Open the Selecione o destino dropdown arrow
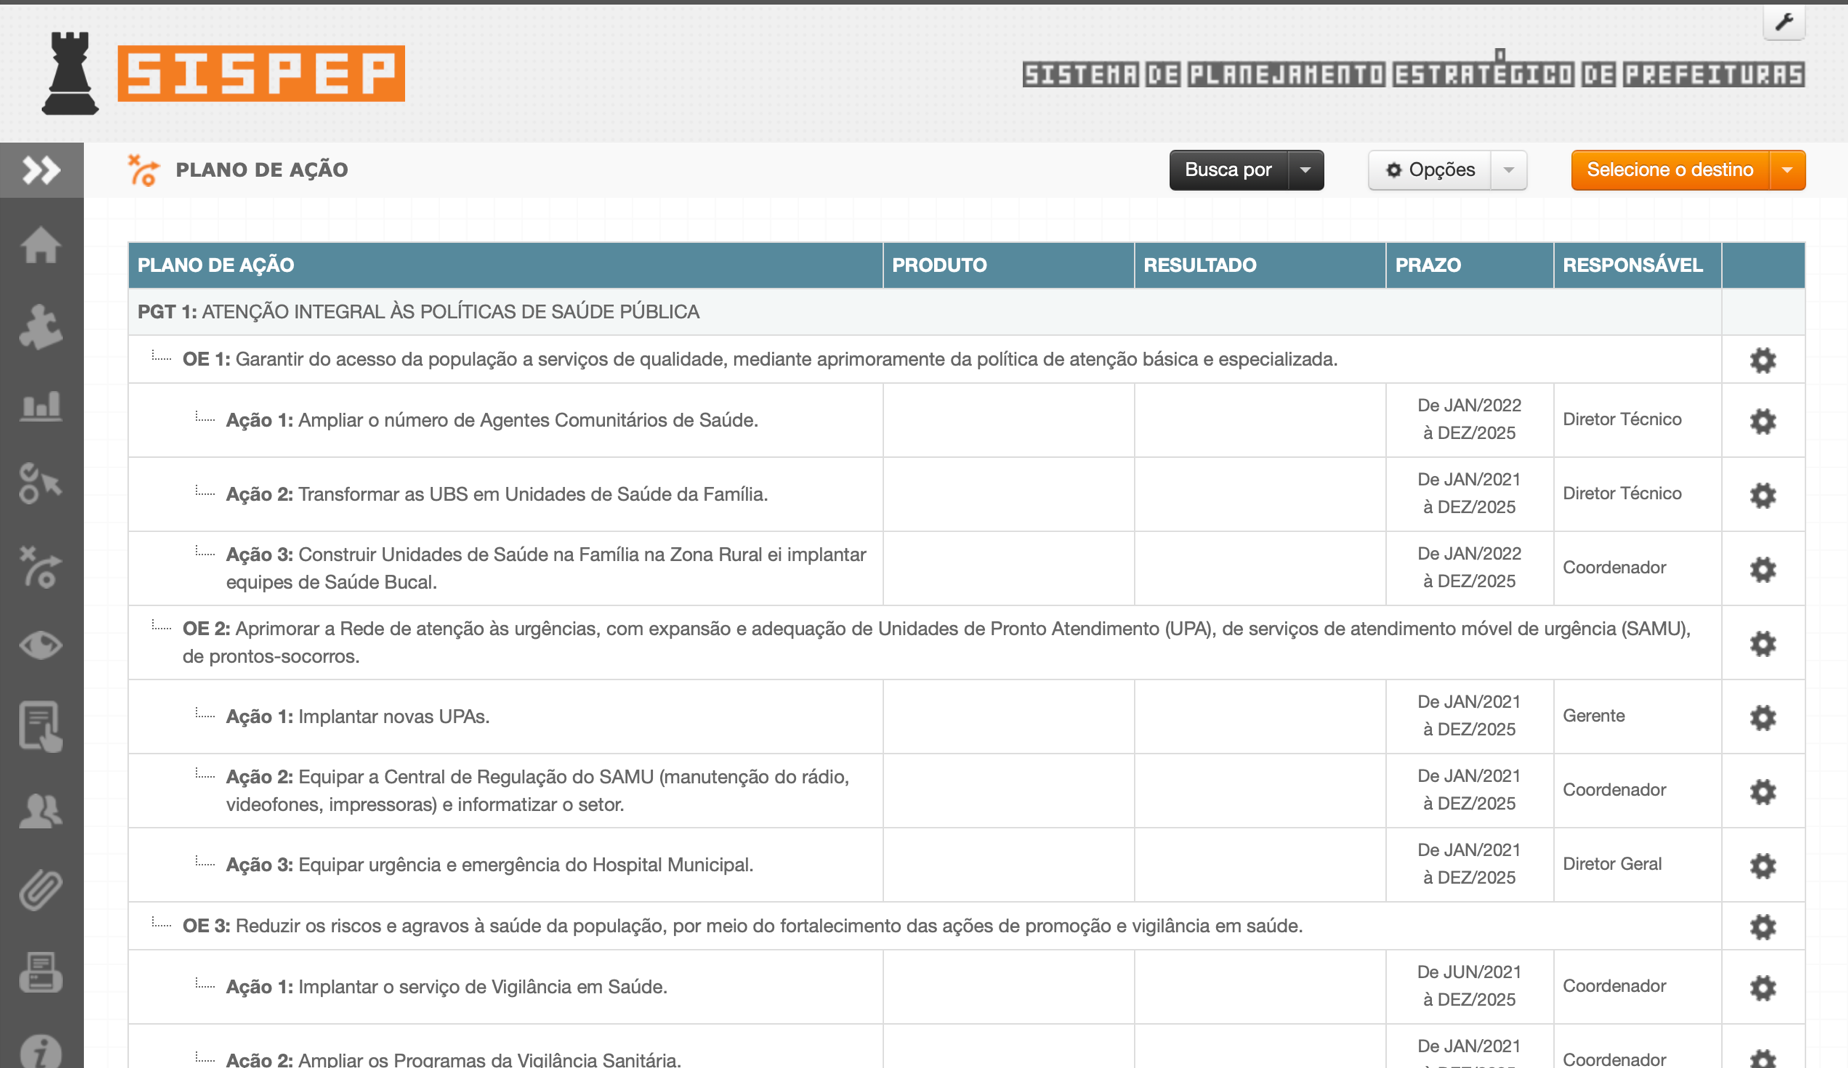Screen dimensions: 1848x1068 coord(1787,170)
